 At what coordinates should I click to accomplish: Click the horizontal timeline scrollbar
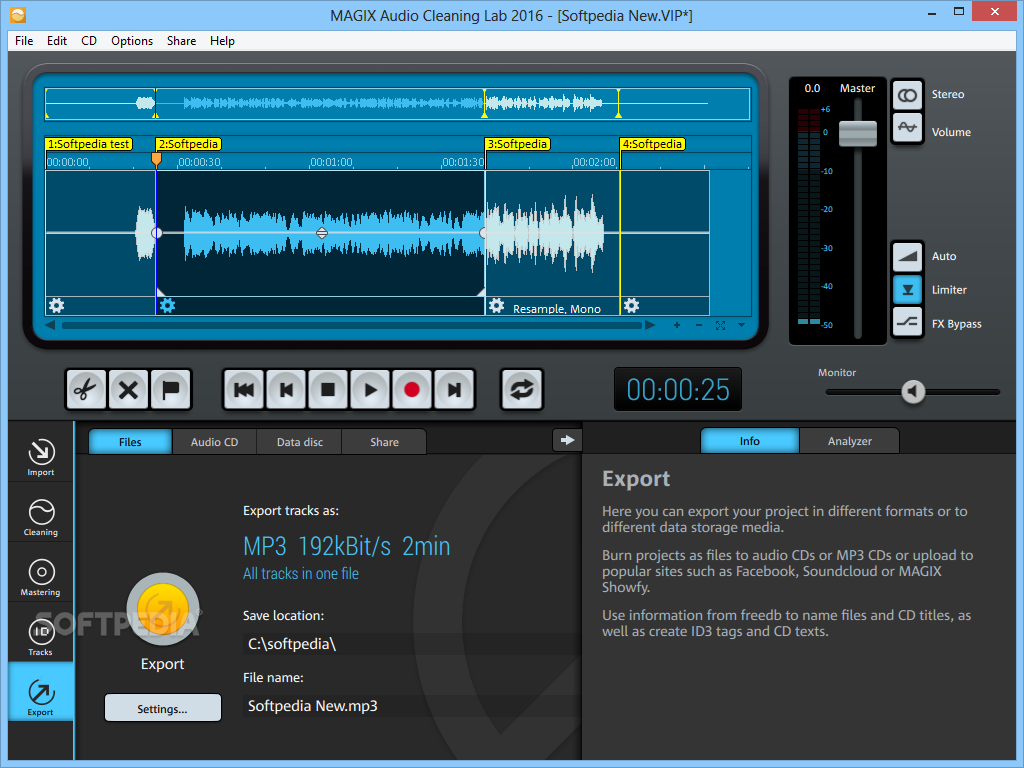pyautogui.click(x=351, y=325)
